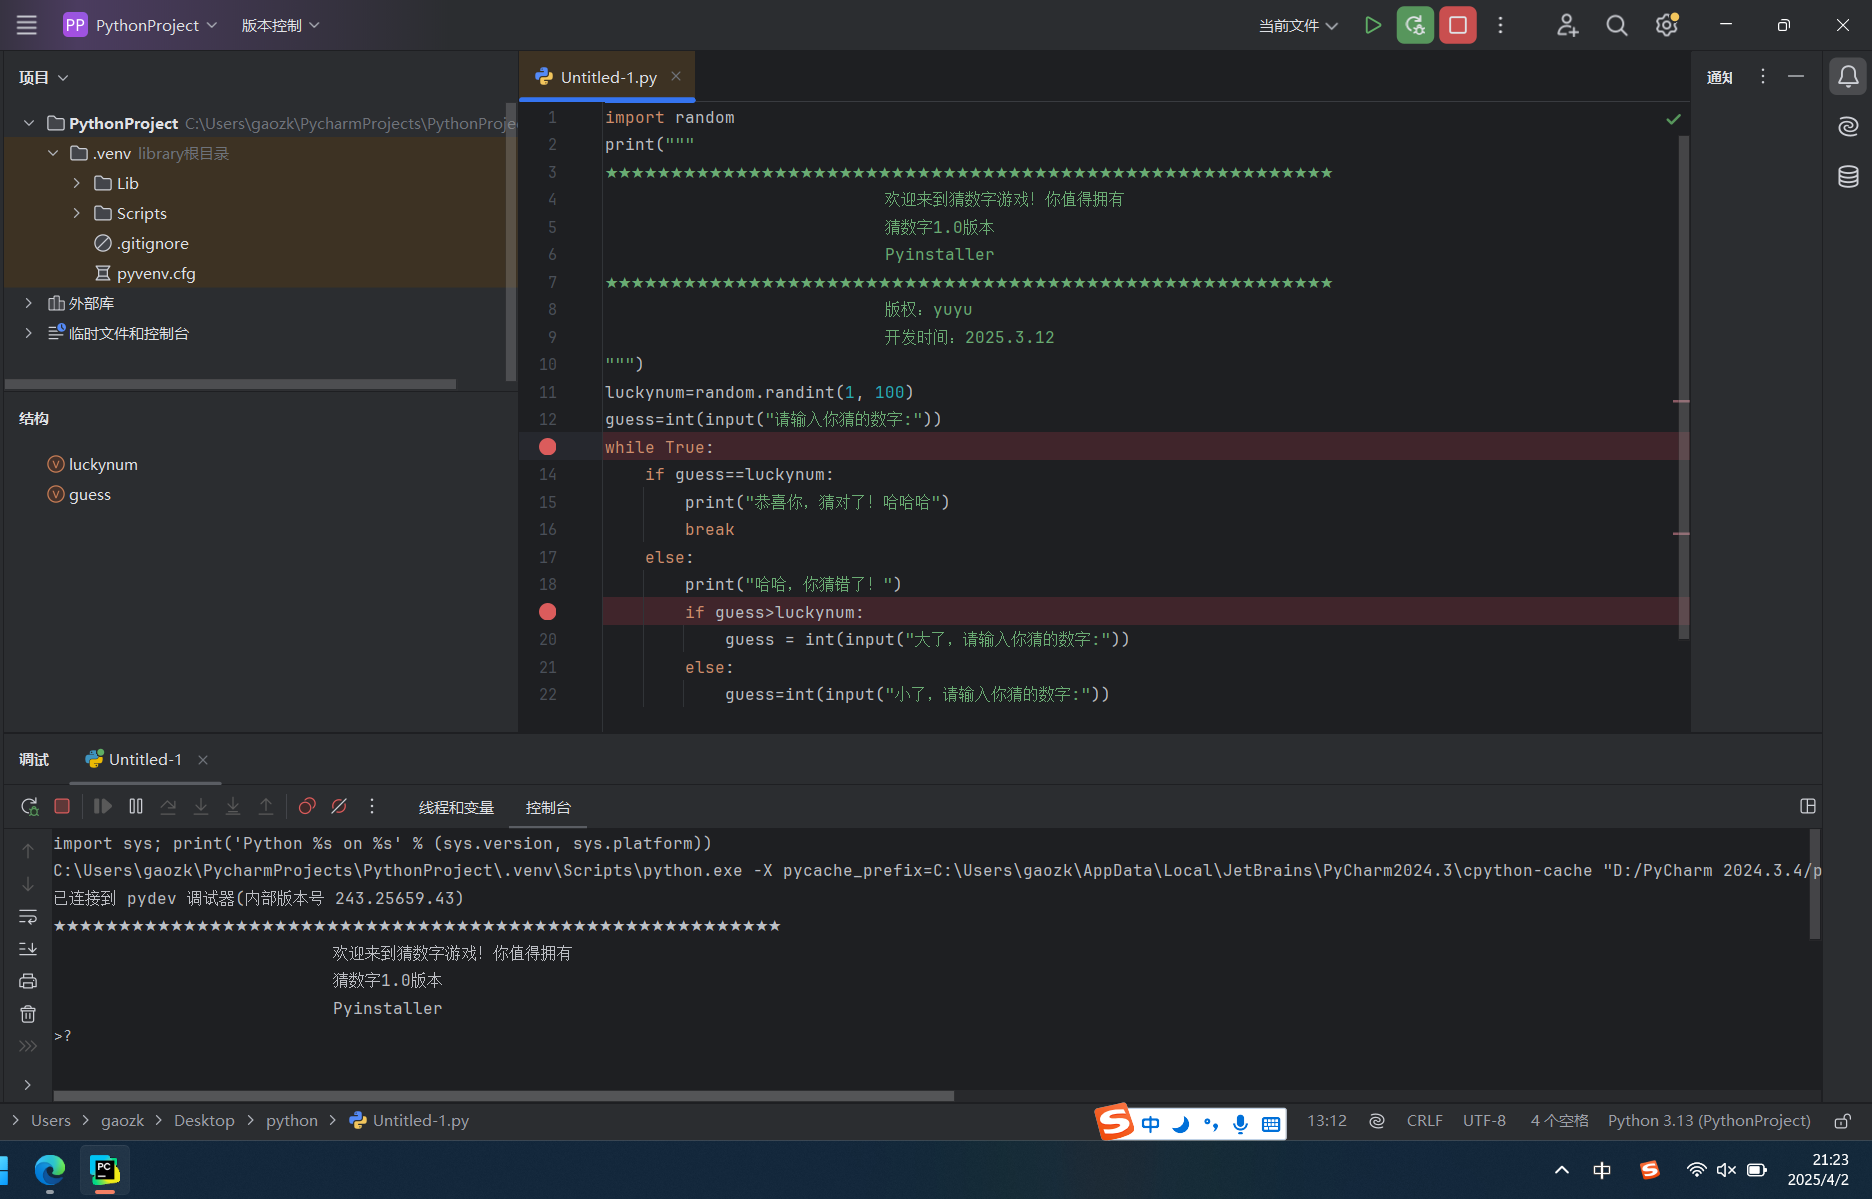Open IDE settings gear icon
1872x1199 pixels.
point(1667,25)
